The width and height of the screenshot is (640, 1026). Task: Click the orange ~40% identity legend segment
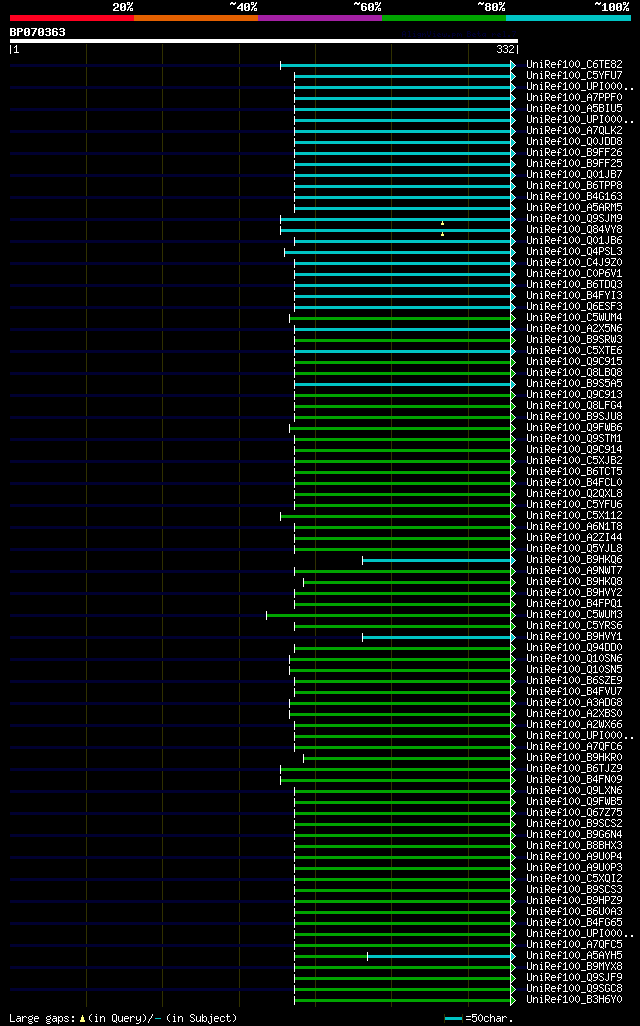196,18
